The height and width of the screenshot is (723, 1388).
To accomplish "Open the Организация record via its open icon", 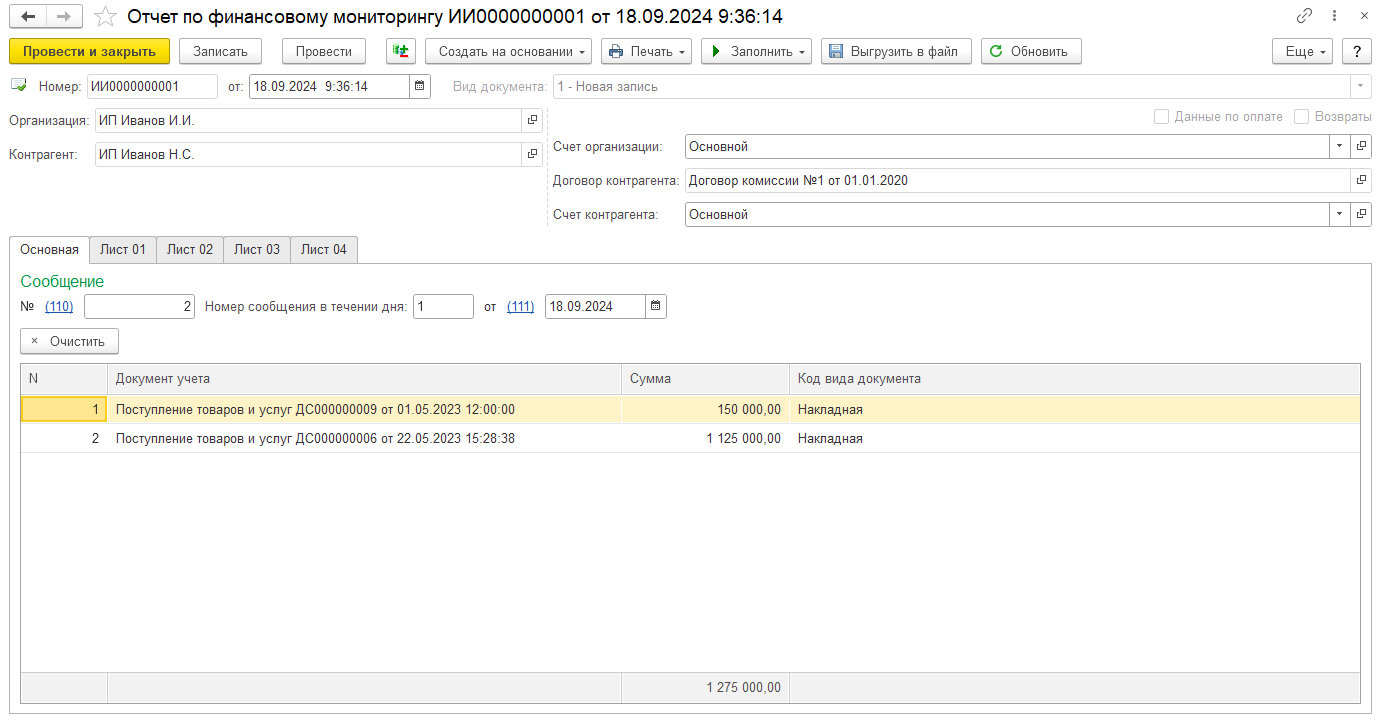I will 532,121.
